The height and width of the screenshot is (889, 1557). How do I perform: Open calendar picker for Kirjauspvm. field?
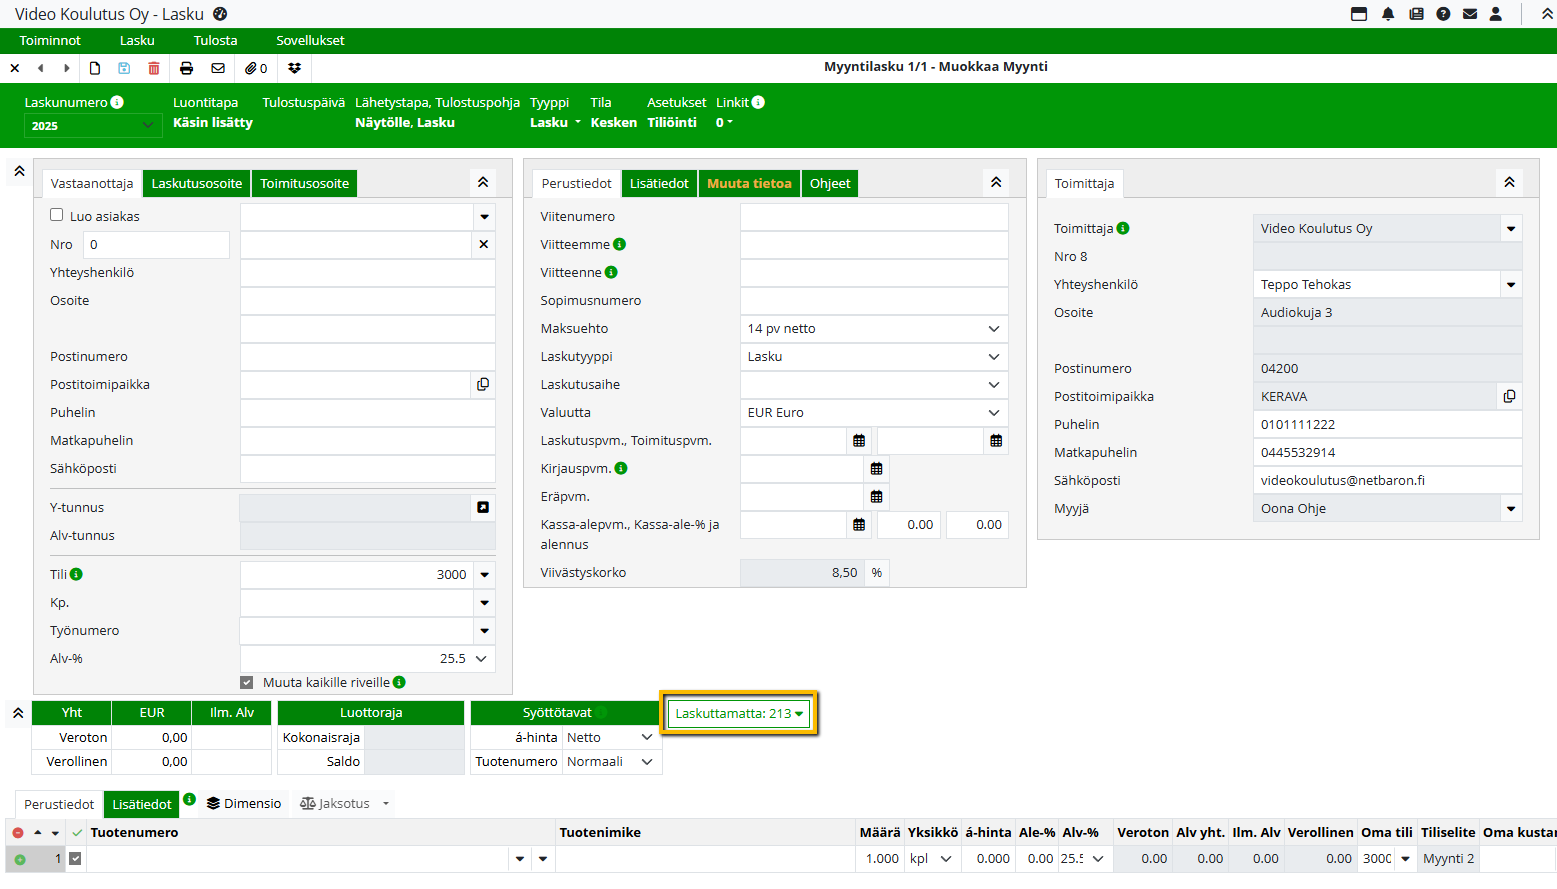(876, 469)
